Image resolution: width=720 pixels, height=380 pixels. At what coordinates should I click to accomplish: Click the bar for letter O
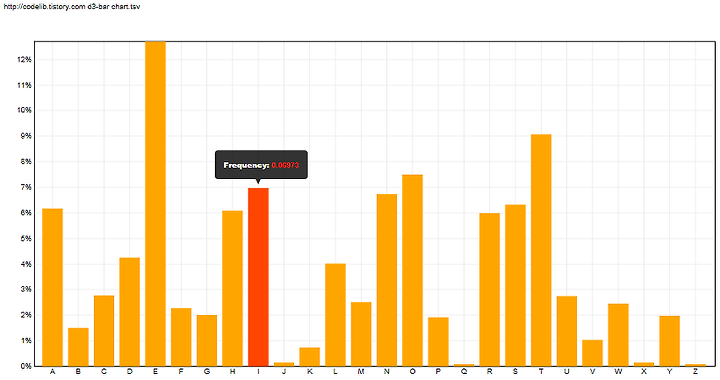click(x=412, y=270)
